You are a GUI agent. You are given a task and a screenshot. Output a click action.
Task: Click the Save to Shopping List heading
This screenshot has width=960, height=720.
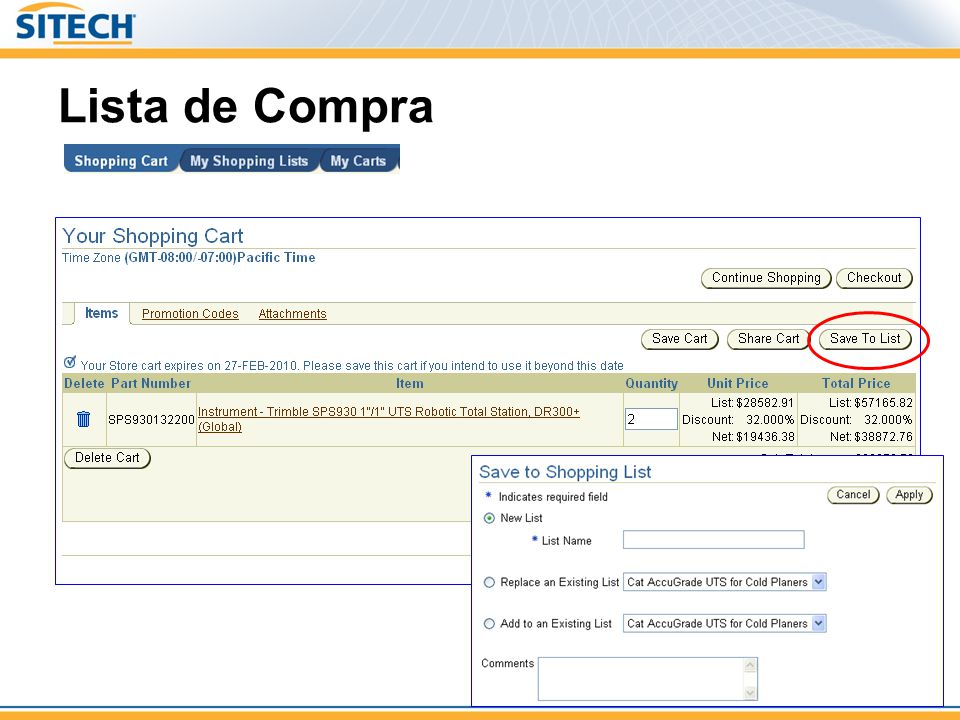click(x=565, y=472)
